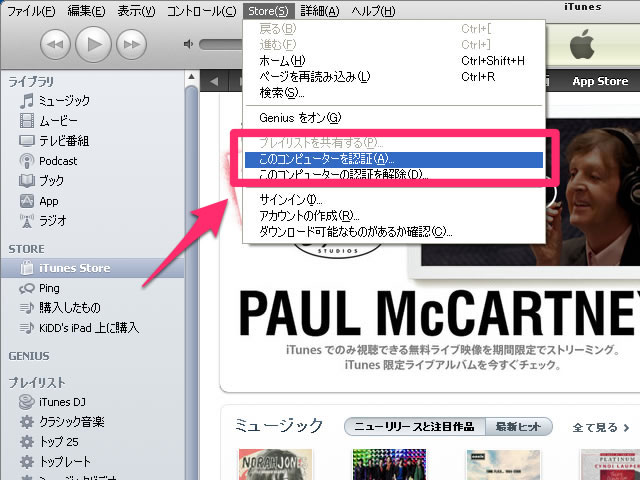Choose アカウントの作成(R)... menu entry
The height and width of the screenshot is (480, 640).
tap(394, 216)
